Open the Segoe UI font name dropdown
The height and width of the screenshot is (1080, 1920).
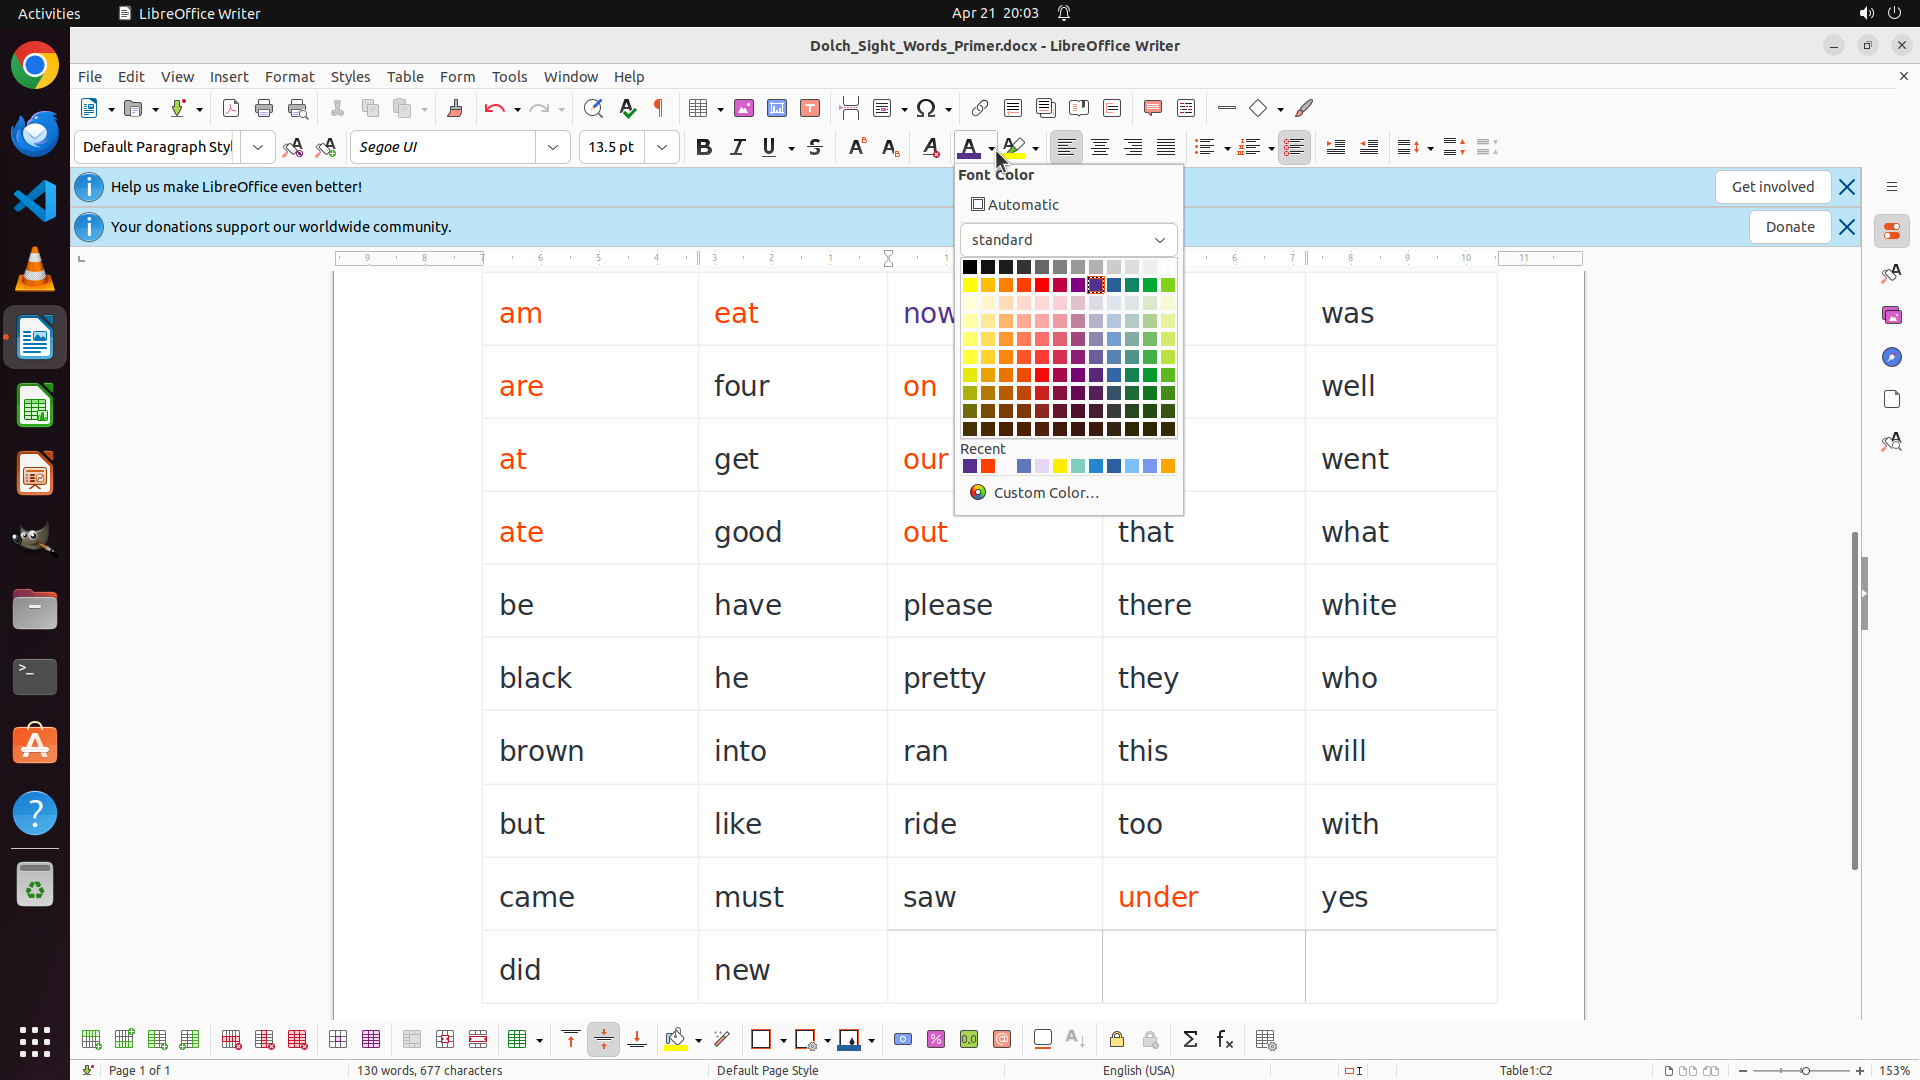(553, 147)
